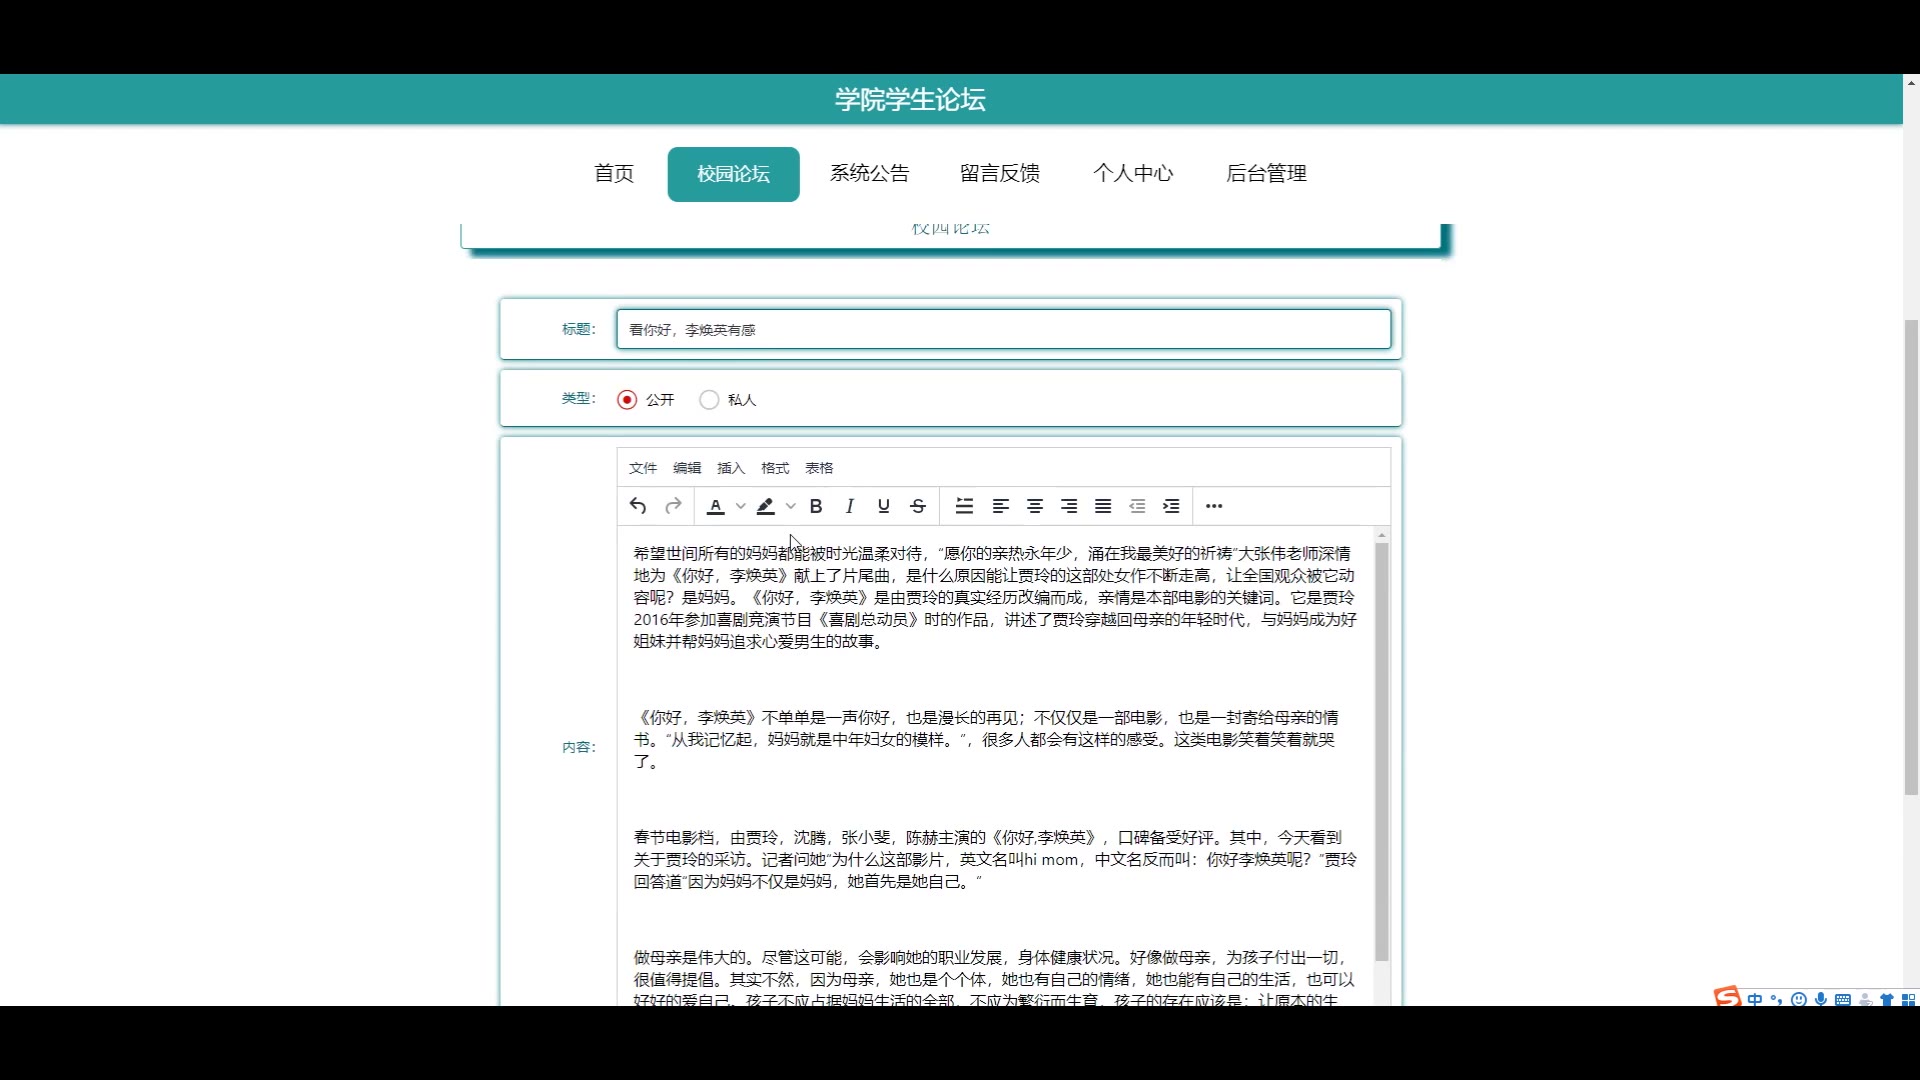Screen dimensions: 1920x1080
Task: Apply strikethrough formatting
Action: point(918,506)
